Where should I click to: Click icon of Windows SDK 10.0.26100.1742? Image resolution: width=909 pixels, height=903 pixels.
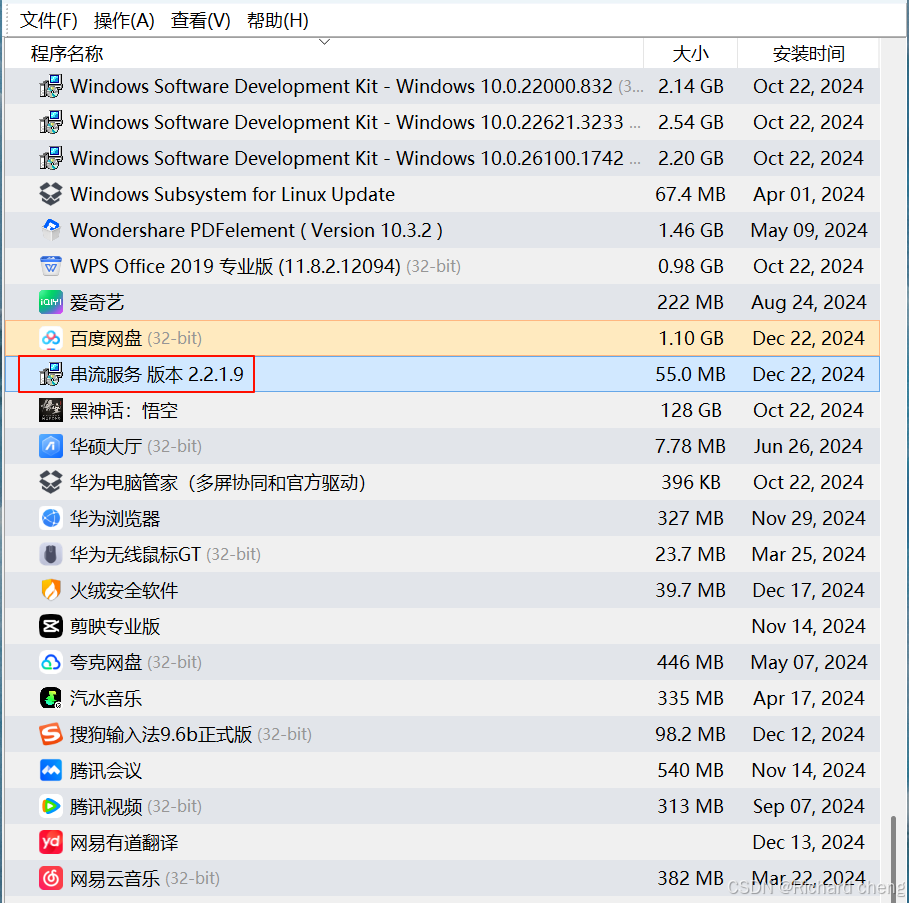(x=51, y=158)
